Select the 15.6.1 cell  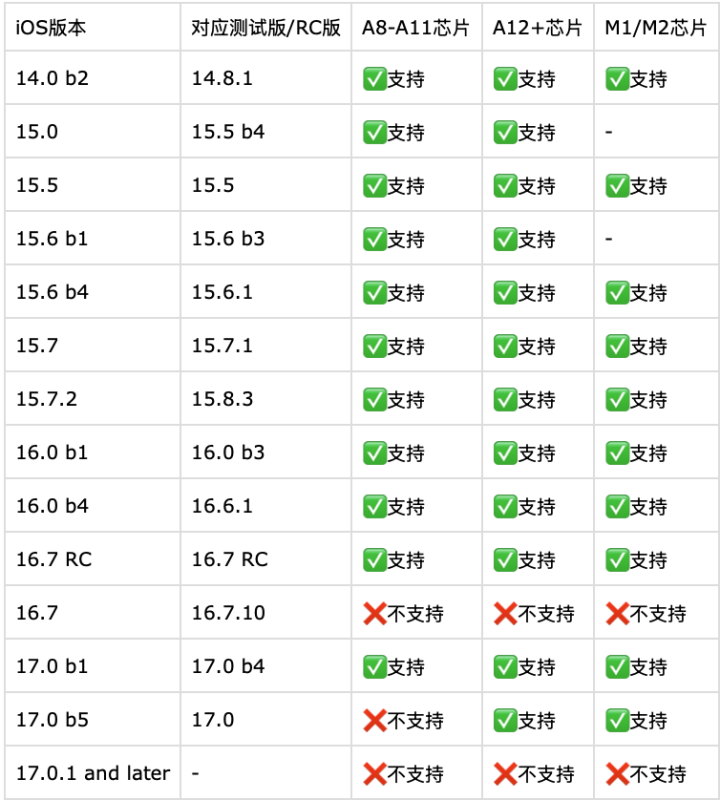point(265,292)
